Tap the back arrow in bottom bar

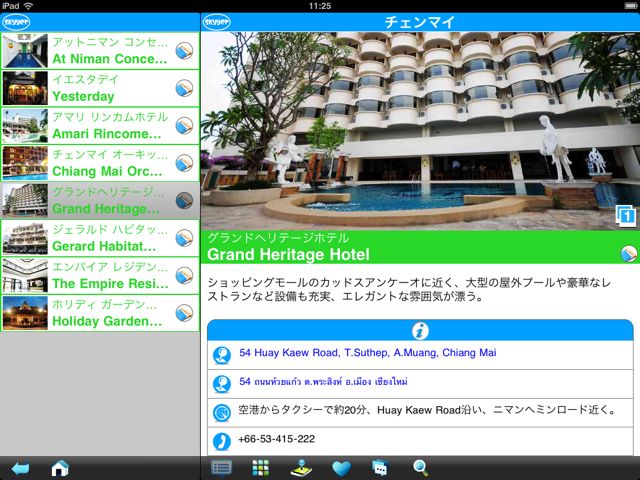[x=20, y=468]
